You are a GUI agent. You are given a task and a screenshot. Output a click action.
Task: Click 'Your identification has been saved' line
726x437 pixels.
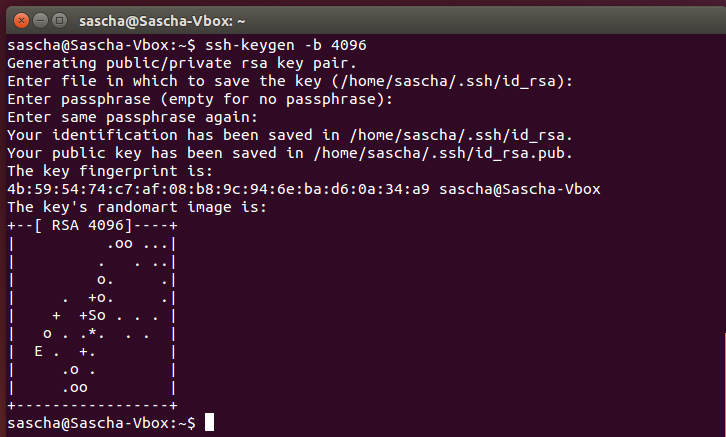pyautogui.click(x=290, y=135)
